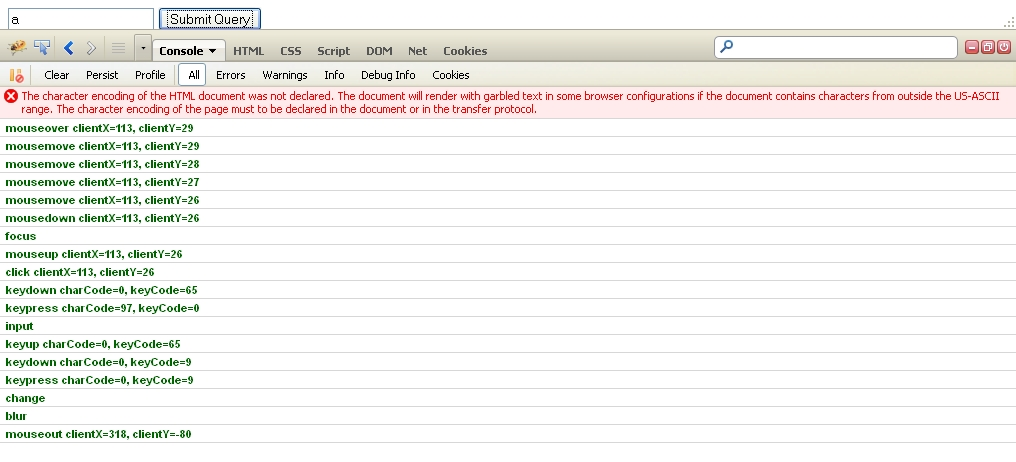1016x462 pixels.
Task: Click the red error icon on encoding message
Action: click(11, 97)
